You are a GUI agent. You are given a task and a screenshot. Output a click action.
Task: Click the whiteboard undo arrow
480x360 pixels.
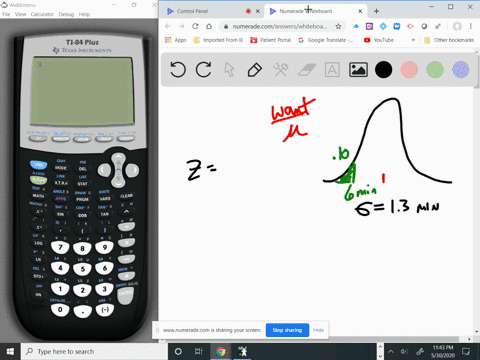pos(178,70)
